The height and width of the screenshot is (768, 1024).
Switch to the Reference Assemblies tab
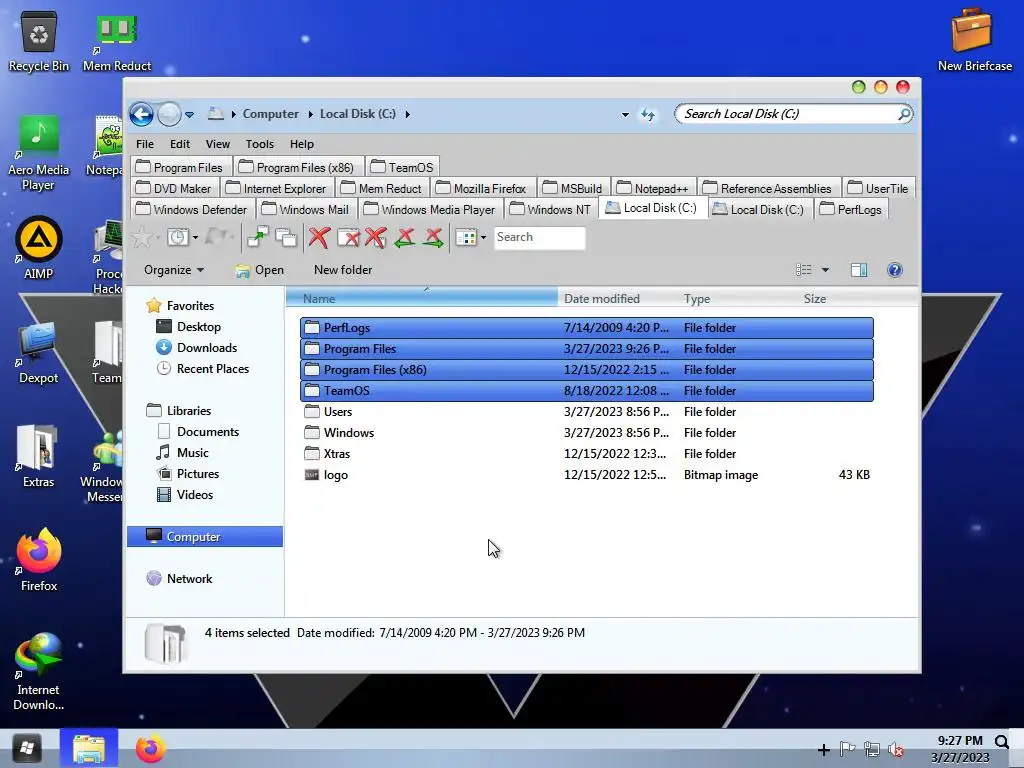click(769, 188)
